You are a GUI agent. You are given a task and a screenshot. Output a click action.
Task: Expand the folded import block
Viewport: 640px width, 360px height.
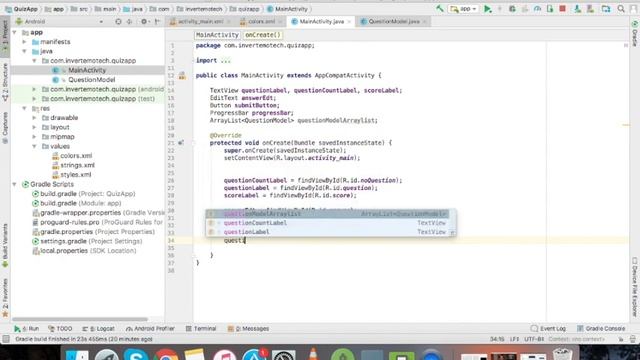coord(225,60)
